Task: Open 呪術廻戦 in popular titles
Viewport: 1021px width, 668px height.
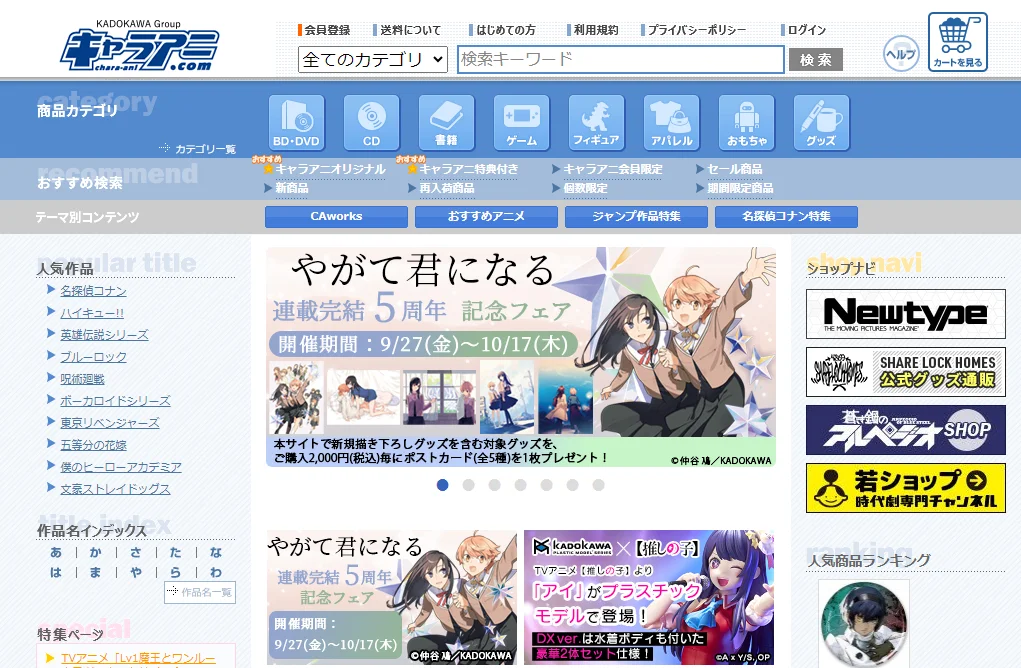Action: pyautogui.click(x=82, y=379)
